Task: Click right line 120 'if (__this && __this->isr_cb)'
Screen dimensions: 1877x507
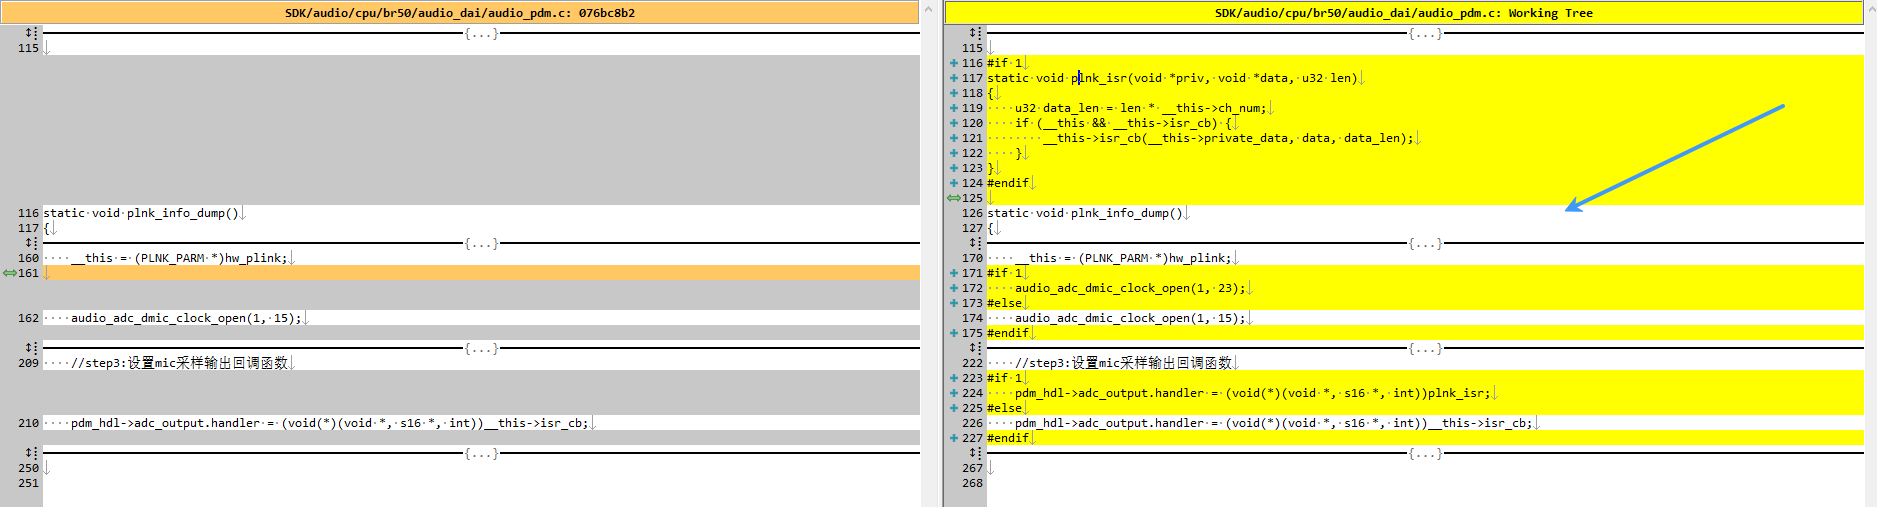Action: [1125, 123]
